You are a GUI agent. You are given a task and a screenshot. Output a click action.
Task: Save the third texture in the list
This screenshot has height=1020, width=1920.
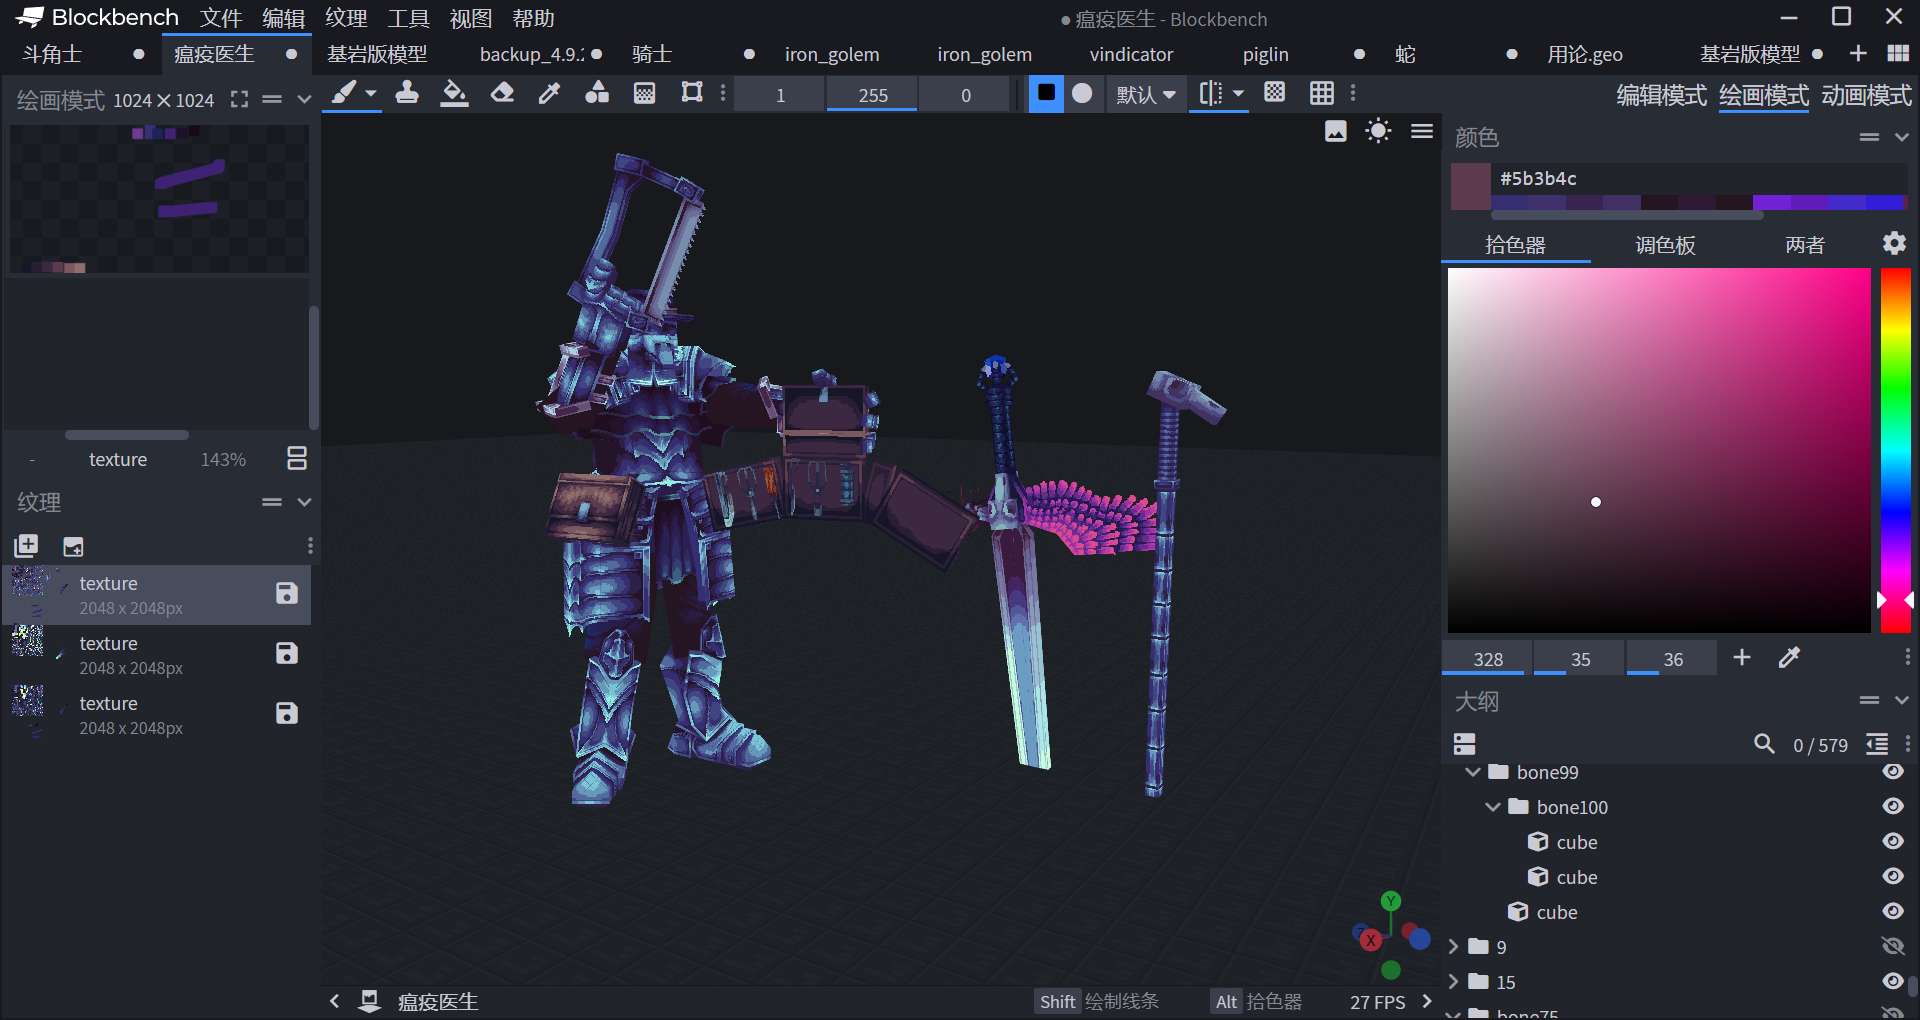[287, 713]
